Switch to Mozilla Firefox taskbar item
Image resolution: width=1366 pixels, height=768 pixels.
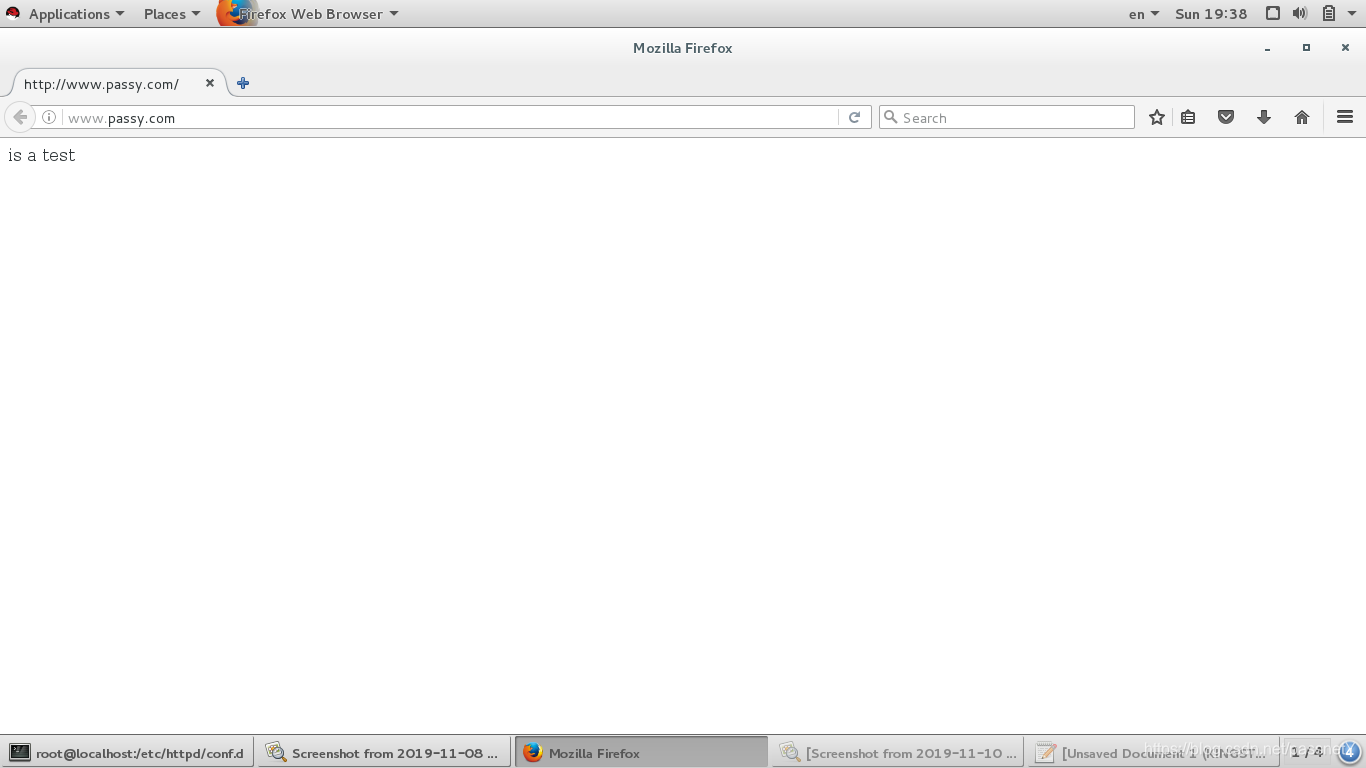click(x=641, y=753)
